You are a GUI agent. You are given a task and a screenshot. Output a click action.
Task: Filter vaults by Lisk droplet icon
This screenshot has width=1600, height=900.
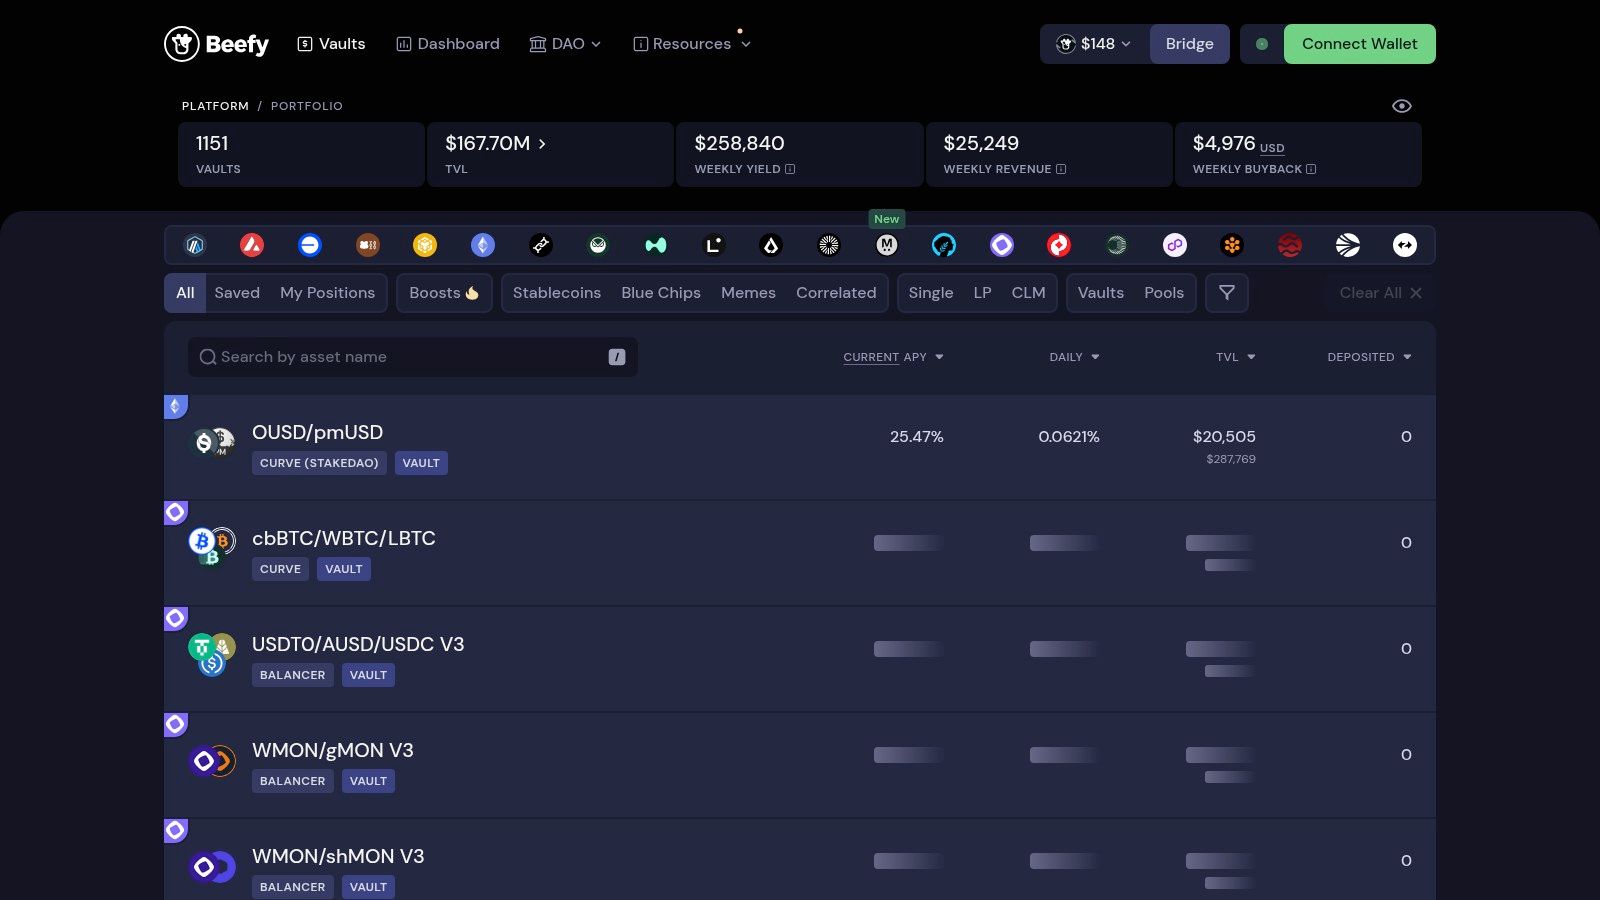[x=771, y=245]
